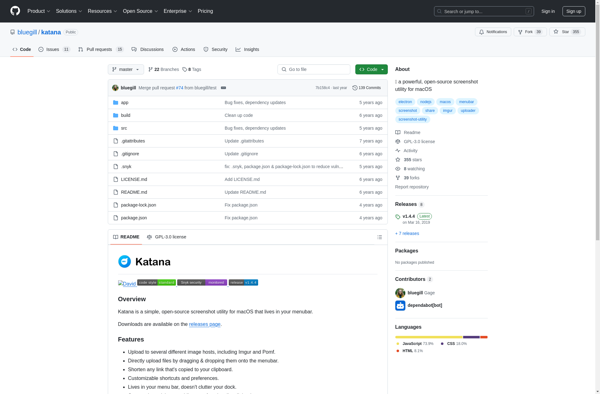The width and height of the screenshot is (600, 394).
Task: Open the src folder
Action: coord(124,128)
